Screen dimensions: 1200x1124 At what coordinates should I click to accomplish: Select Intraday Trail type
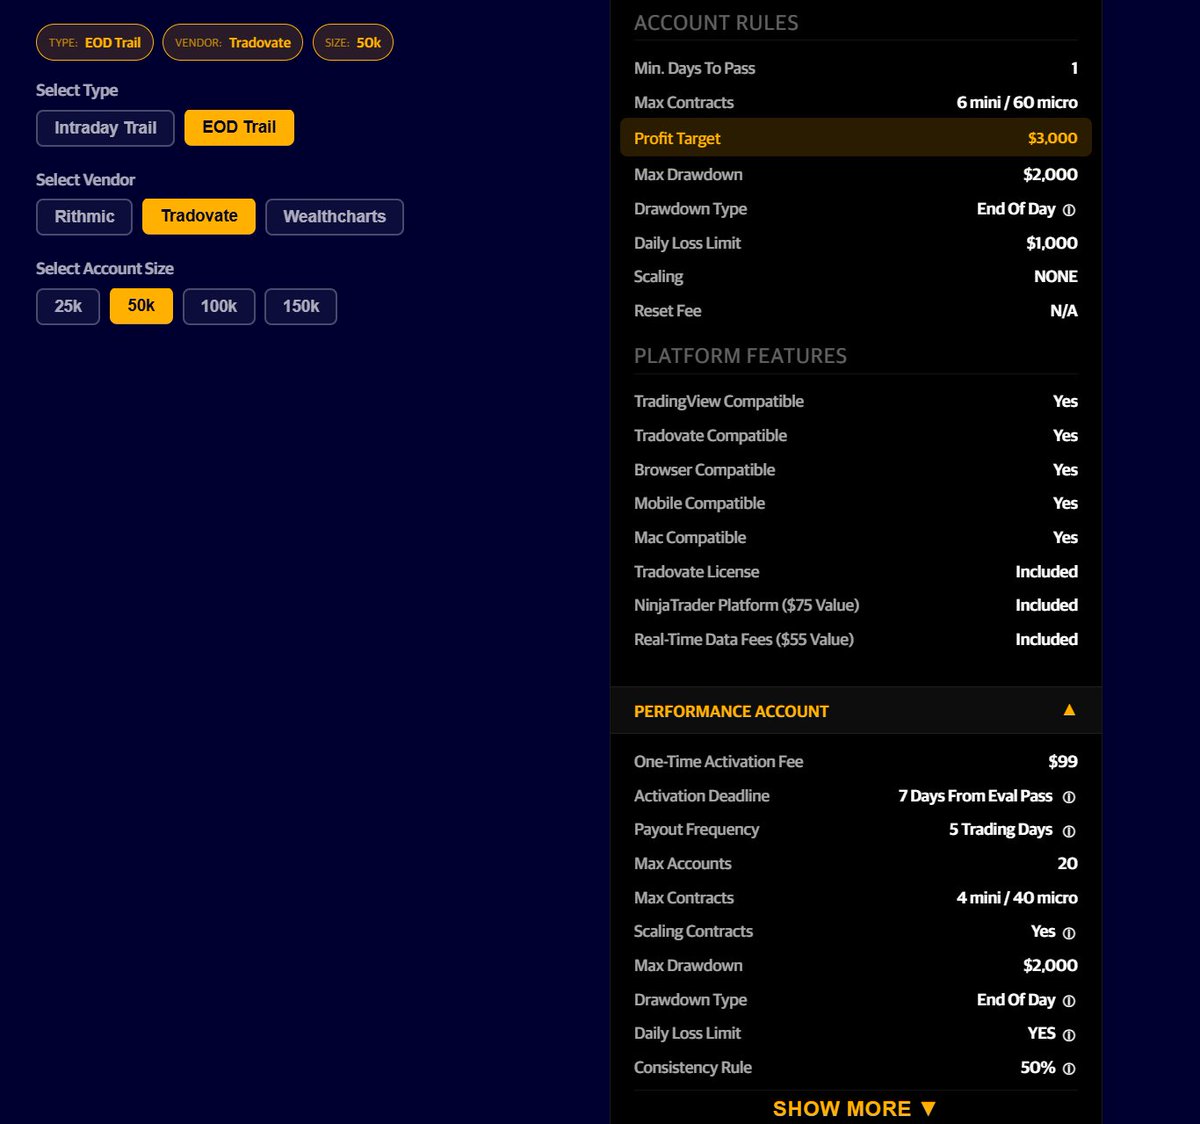pos(105,128)
